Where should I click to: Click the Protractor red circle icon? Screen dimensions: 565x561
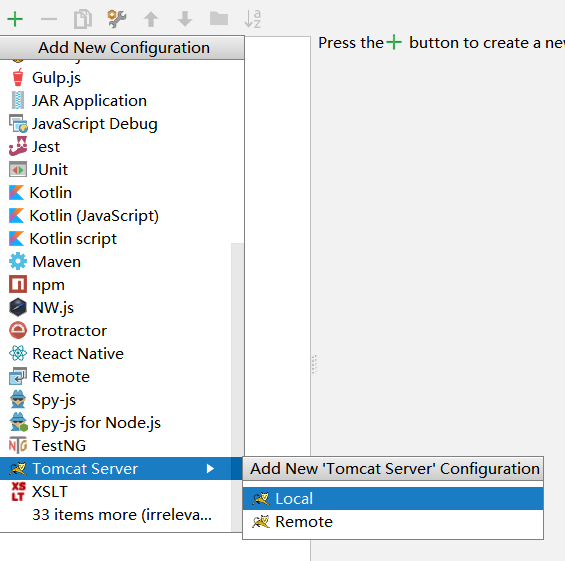(18, 330)
